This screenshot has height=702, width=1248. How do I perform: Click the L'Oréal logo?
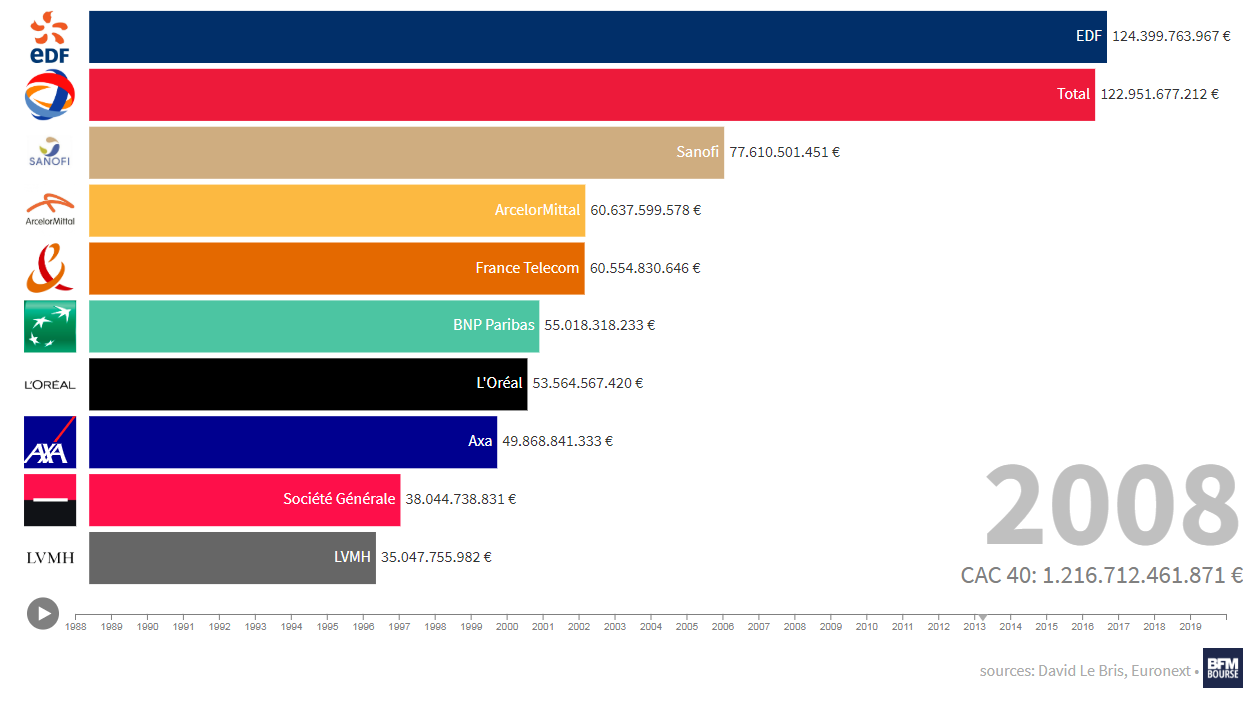pos(50,384)
